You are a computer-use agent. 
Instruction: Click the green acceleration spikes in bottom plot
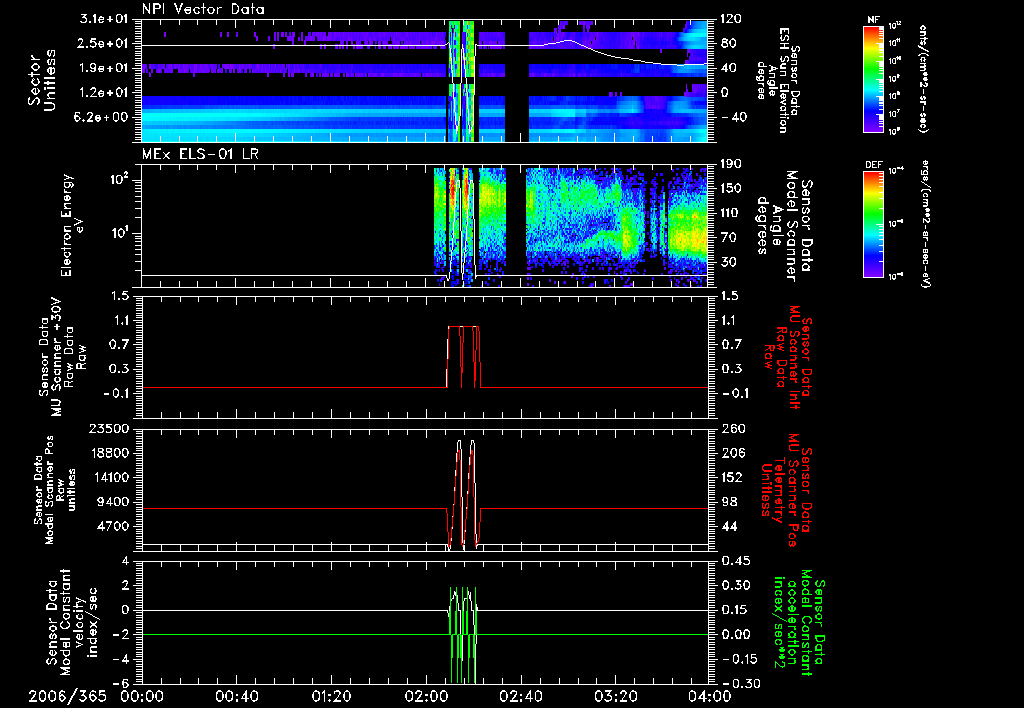tap(463, 635)
